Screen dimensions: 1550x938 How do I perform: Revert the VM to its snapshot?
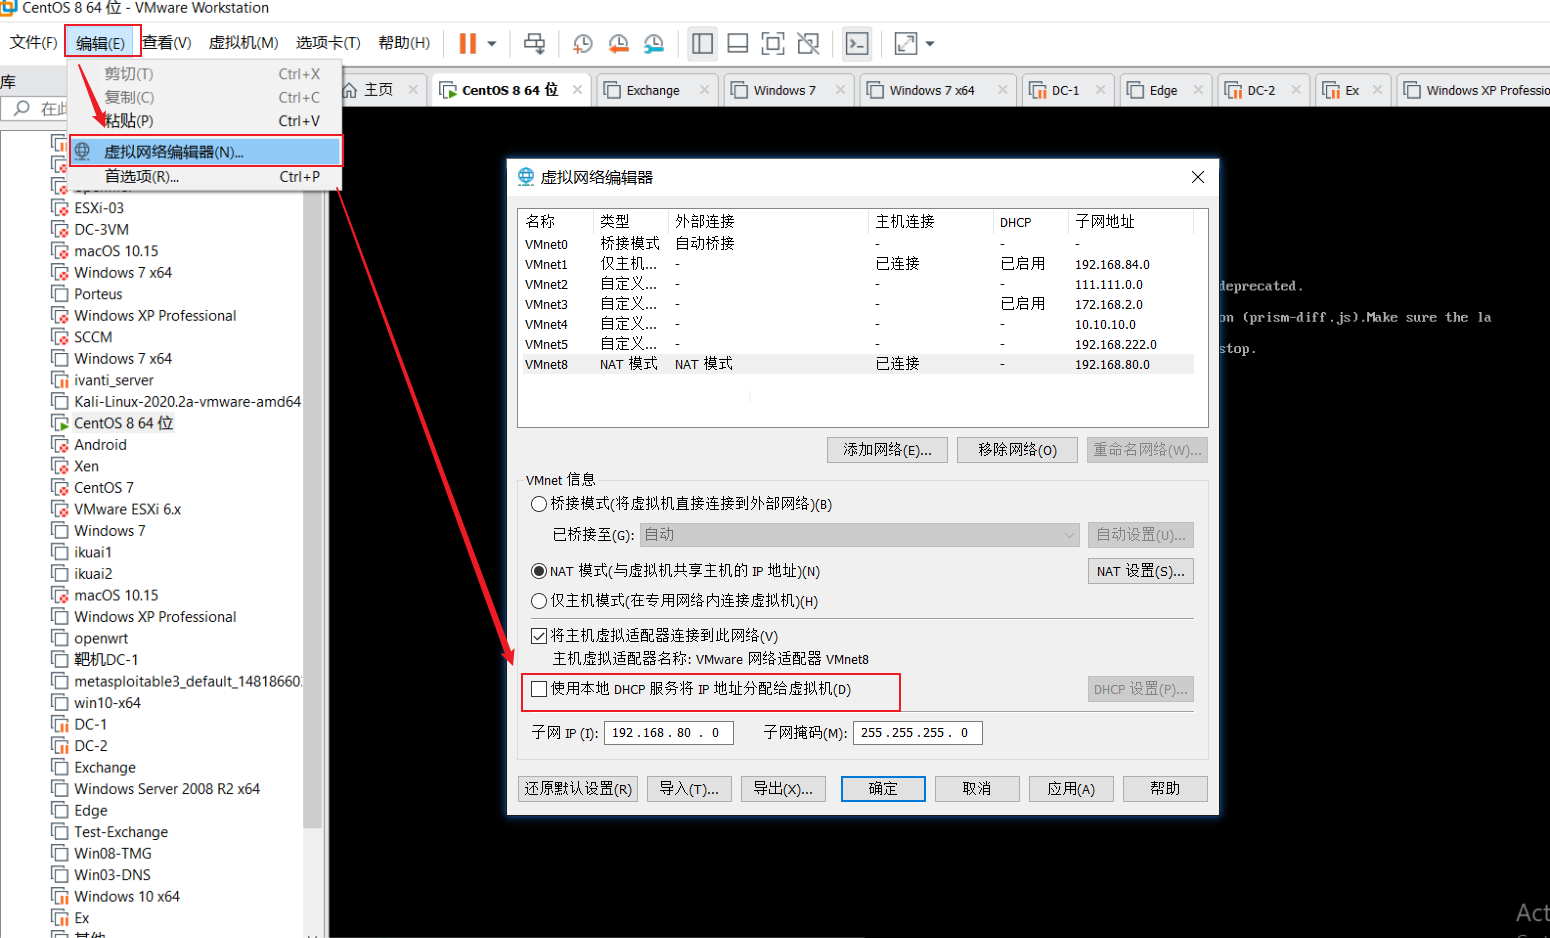click(618, 43)
